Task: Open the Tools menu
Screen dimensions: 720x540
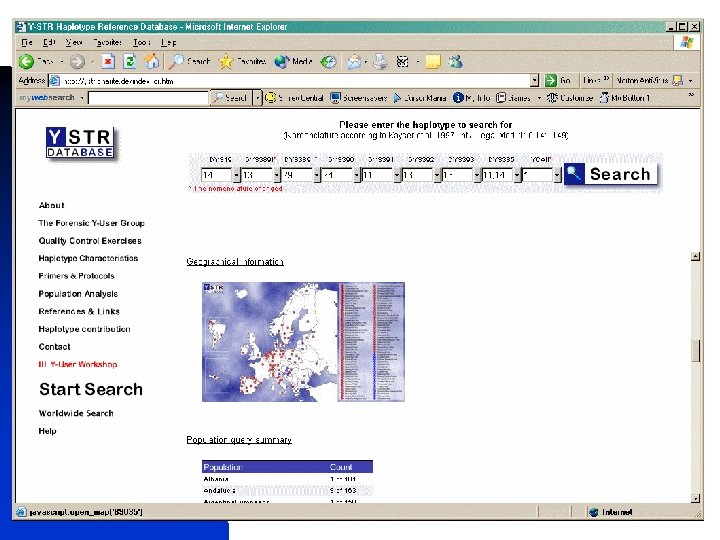Action: coord(141,43)
